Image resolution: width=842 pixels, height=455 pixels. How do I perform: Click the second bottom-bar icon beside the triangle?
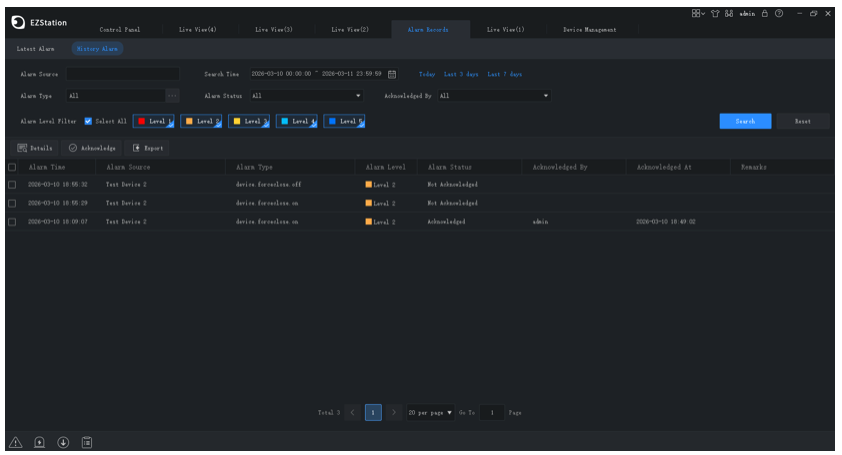click(39, 442)
